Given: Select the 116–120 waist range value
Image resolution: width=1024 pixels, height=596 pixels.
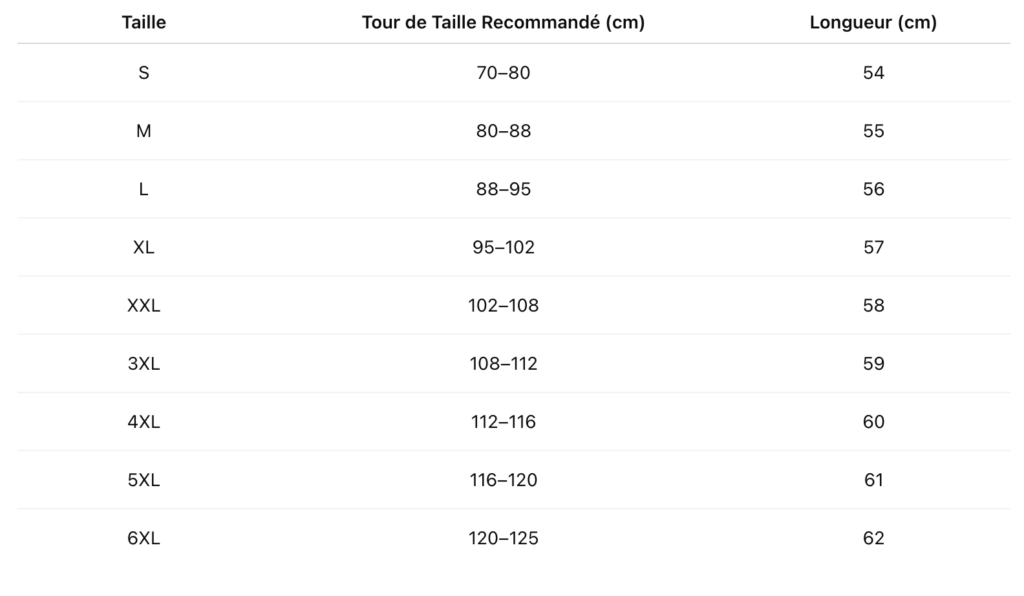Looking at the screenshot, I should tap(503, 480).
